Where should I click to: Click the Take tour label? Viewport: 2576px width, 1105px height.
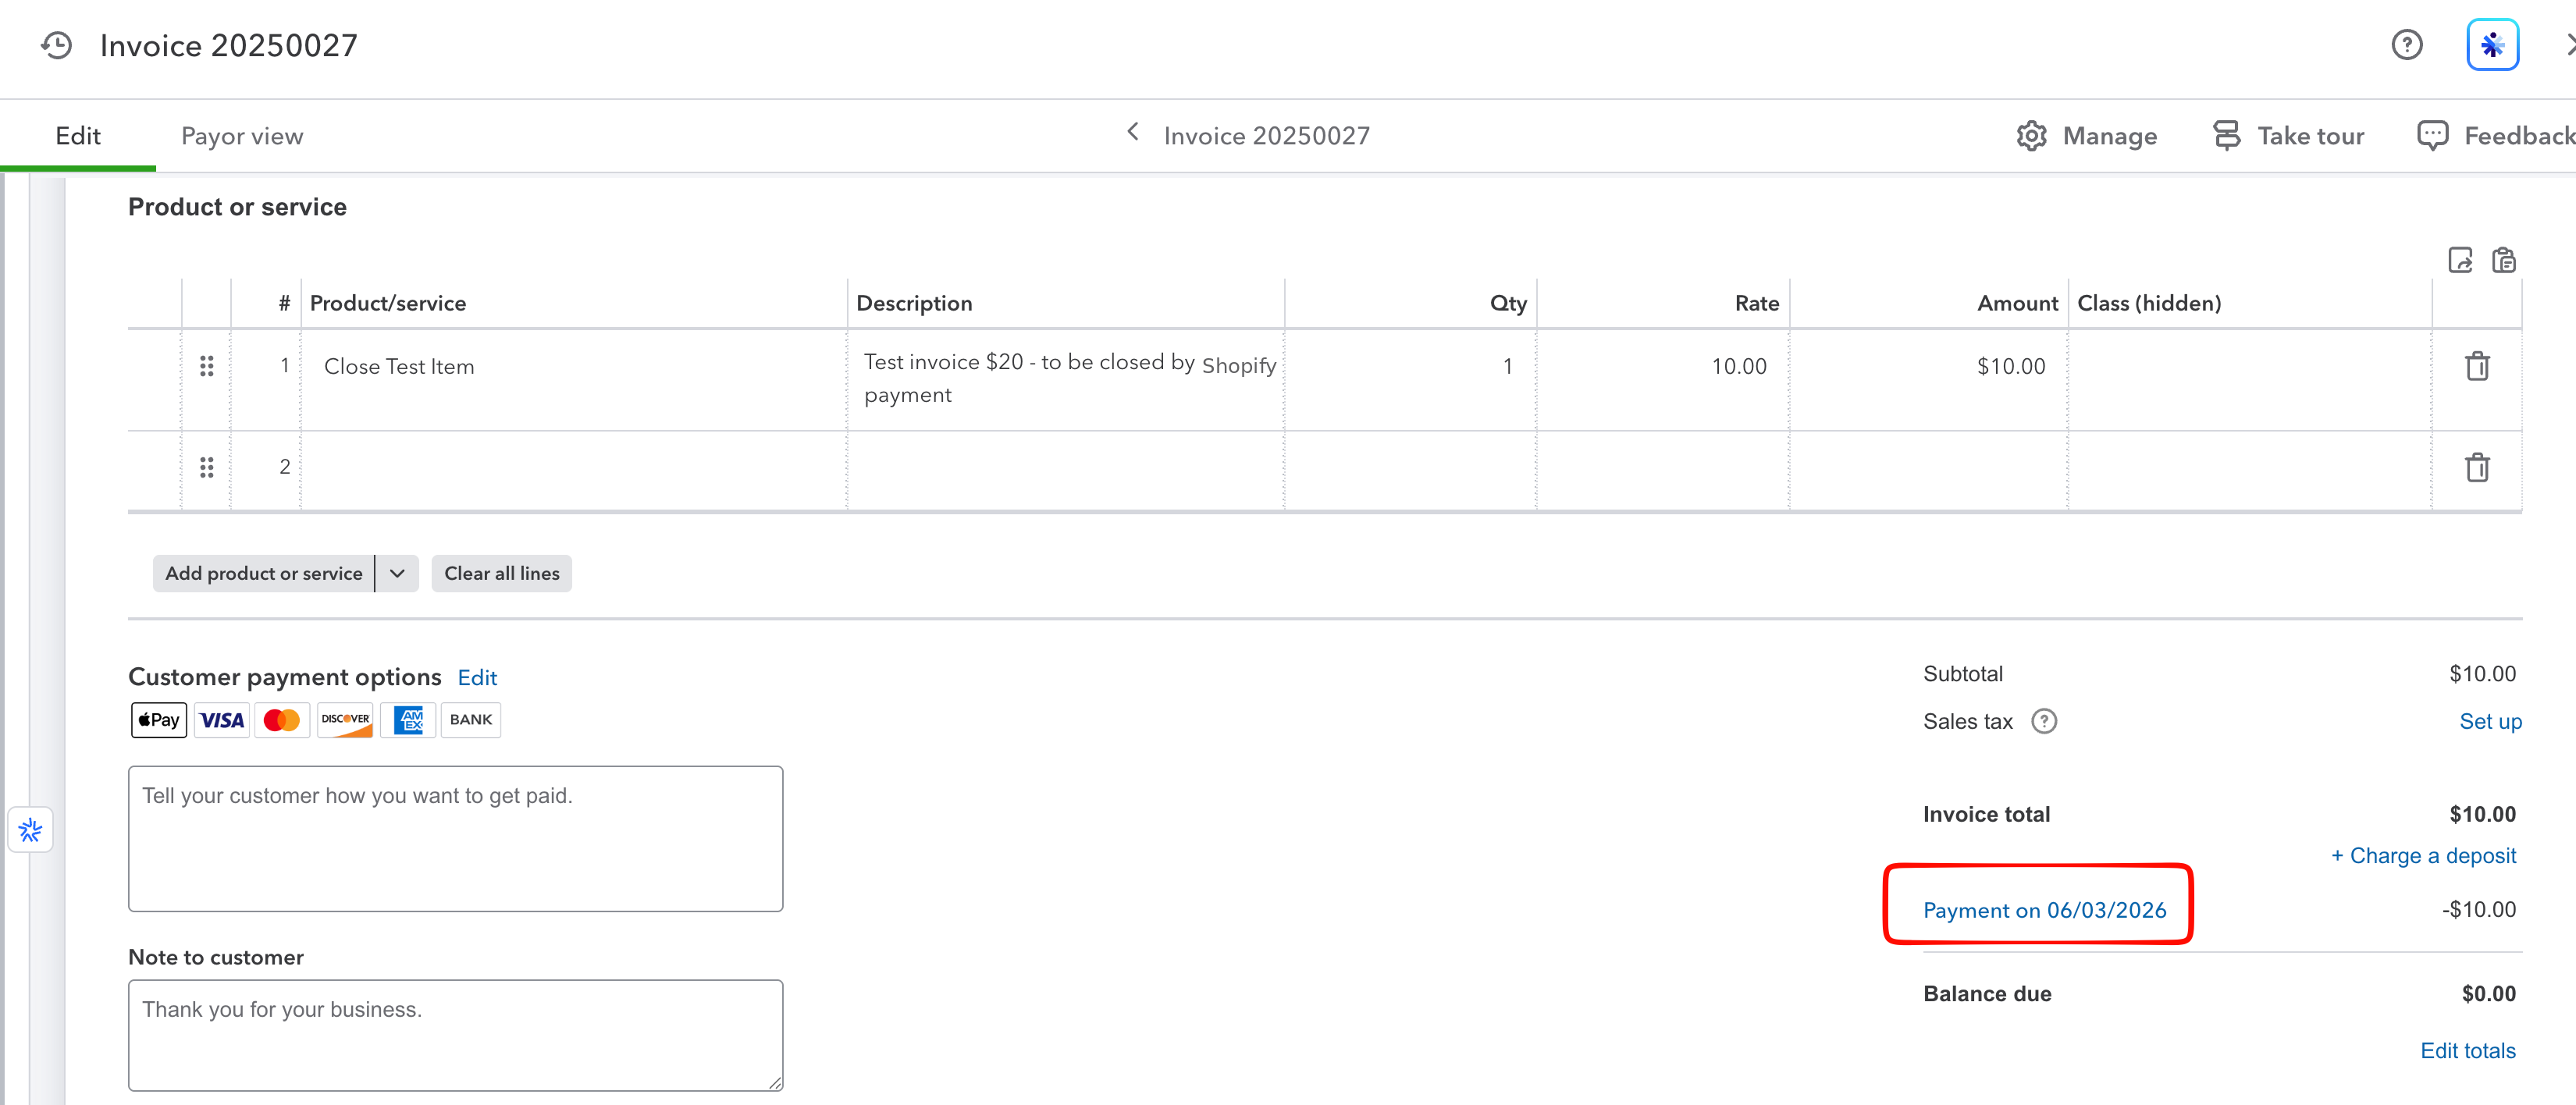(x=2310, y=136)
